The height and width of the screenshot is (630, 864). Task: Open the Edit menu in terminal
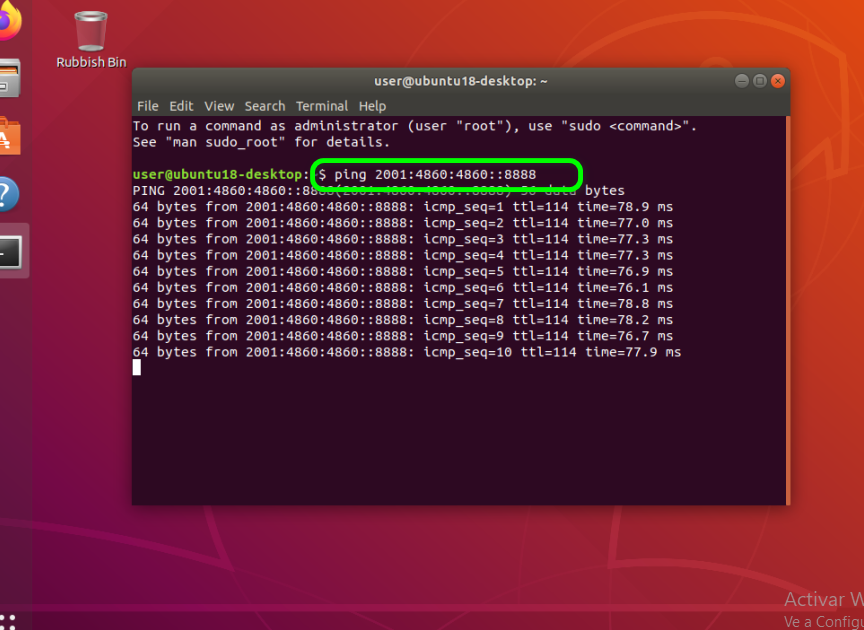point(181,106)
